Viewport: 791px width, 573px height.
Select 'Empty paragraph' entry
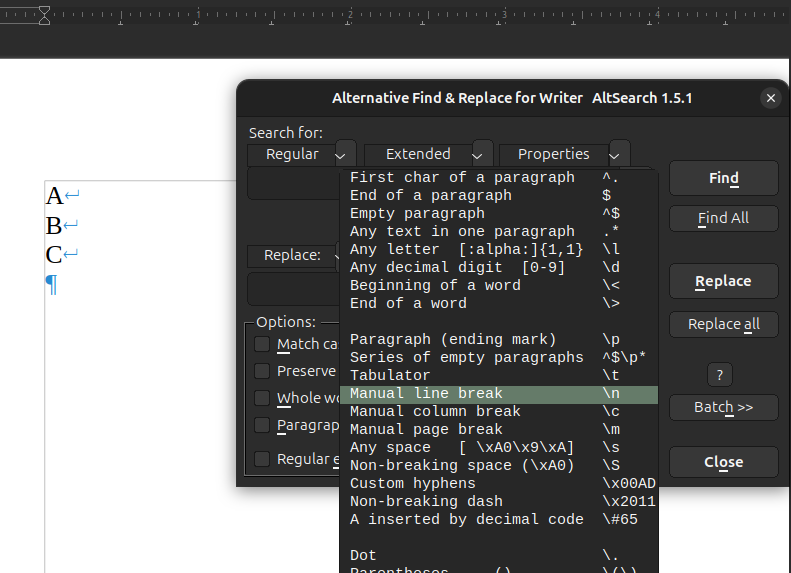pos(498,213)
